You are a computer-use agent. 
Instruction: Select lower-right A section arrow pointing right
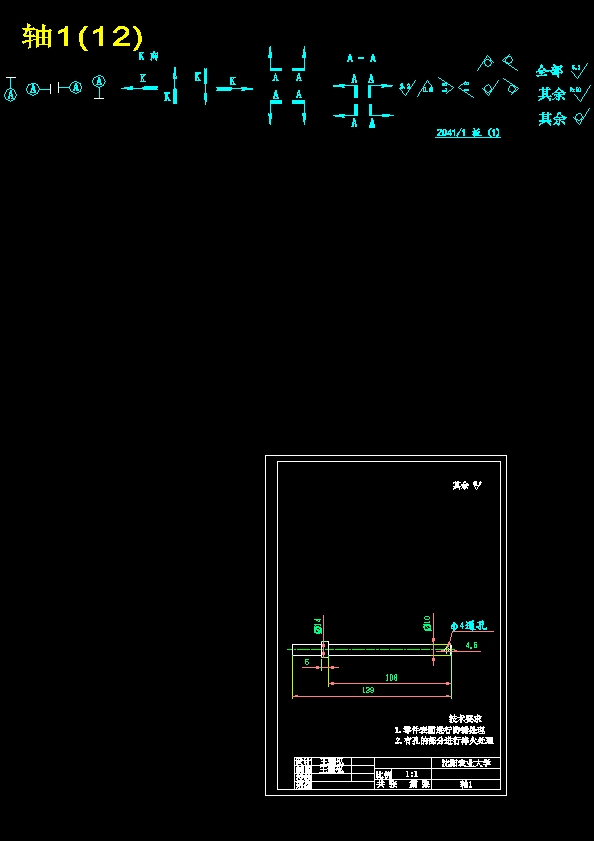[380, 116]
